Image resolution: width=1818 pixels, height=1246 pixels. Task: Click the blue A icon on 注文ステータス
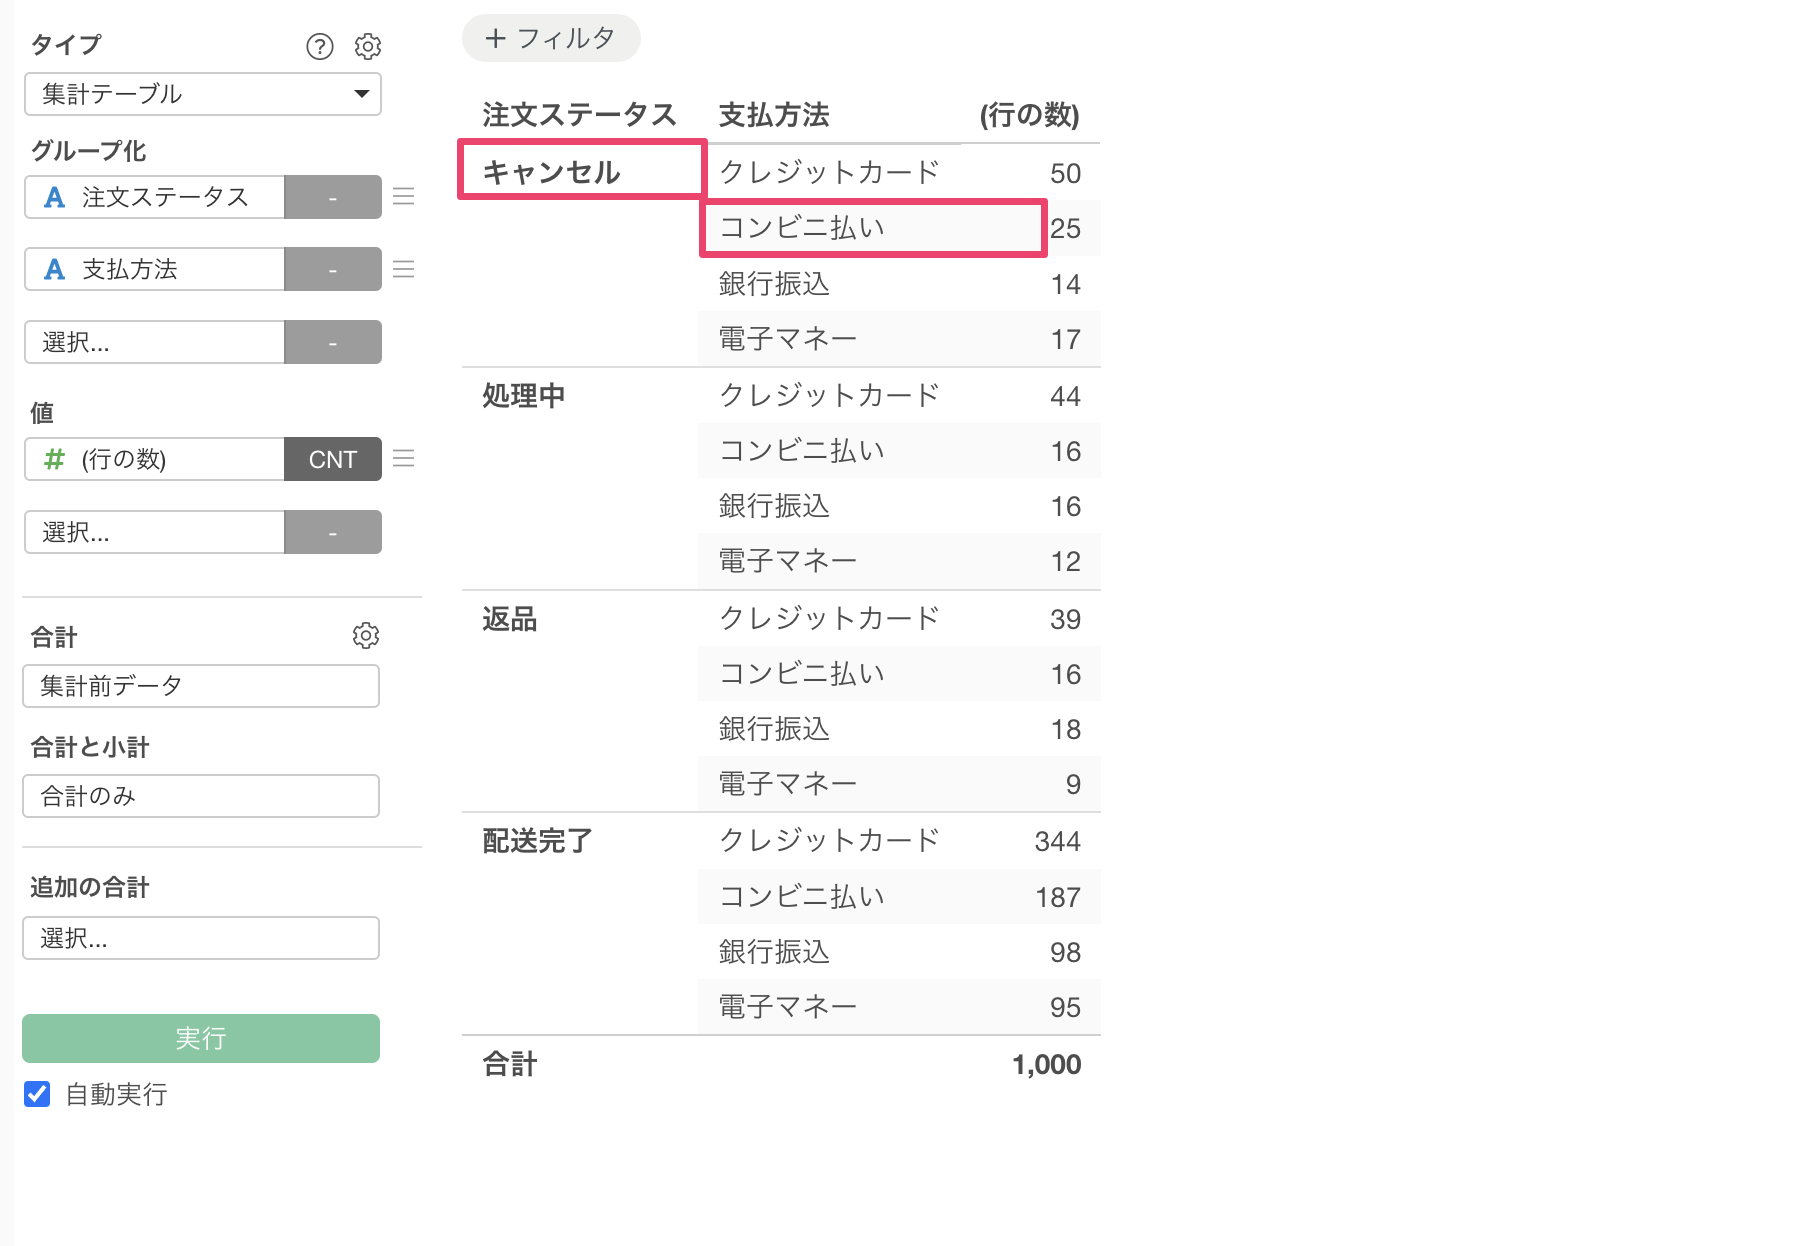[55, 198]
